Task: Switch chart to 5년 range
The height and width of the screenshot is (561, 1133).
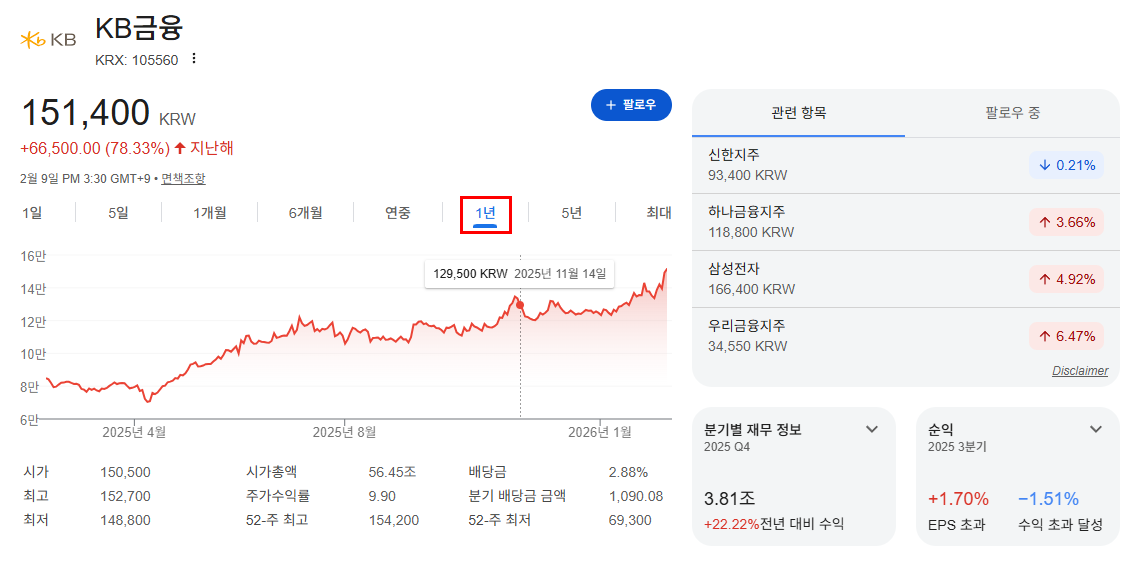Action: pyautogui.click(x=572, y=213)
